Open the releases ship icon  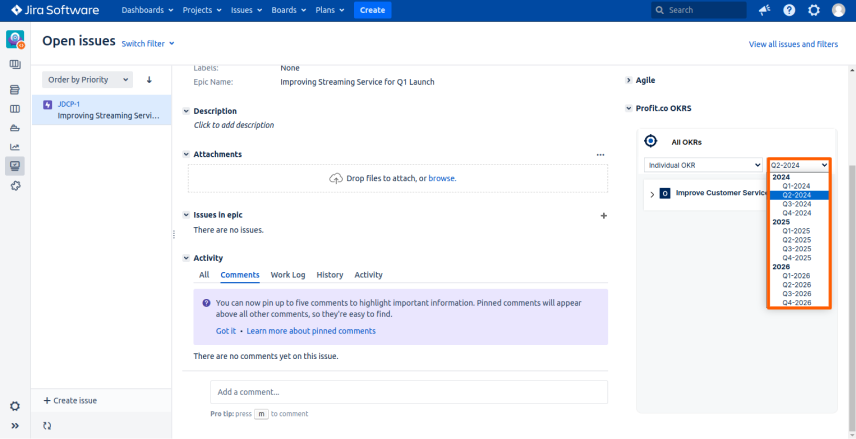[15, 128]
